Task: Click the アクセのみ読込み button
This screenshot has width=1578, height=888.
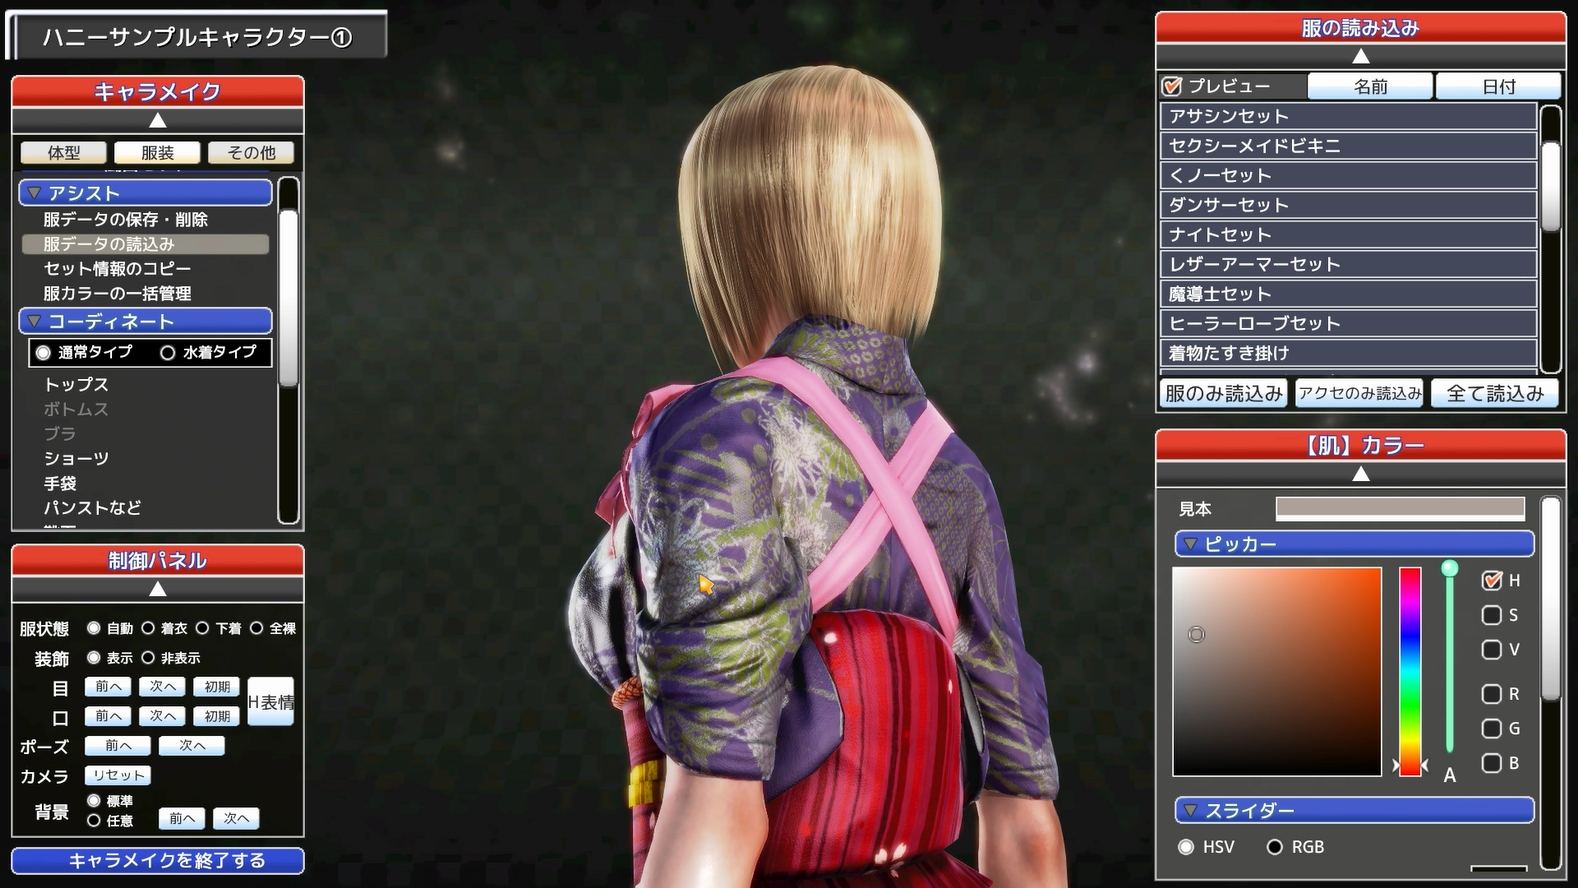Action: click(x=1360, y=393)
